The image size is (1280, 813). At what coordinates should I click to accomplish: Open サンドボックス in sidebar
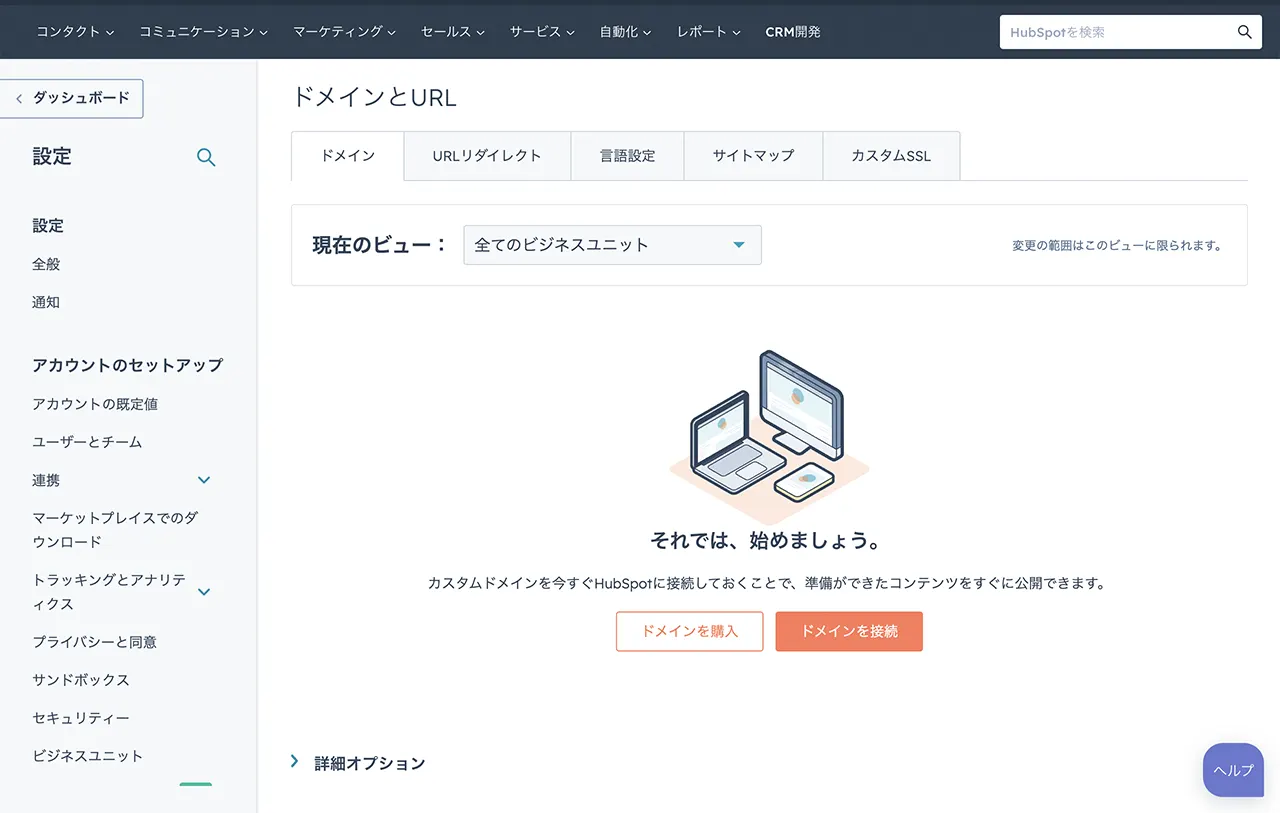(x=81, y=680)
